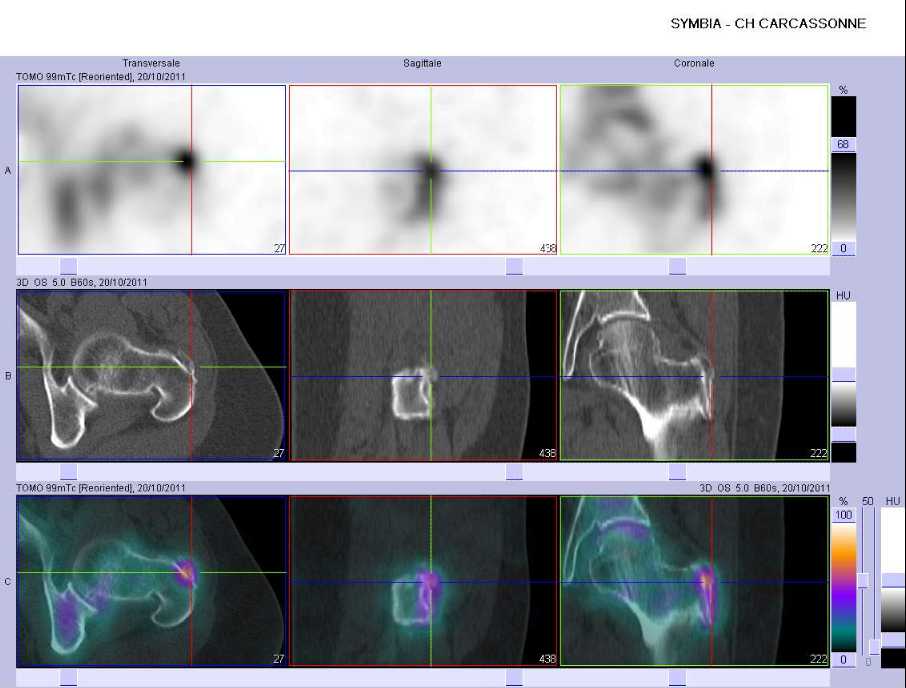Click slice slider thumb under fused sagittal view
Viewport: 906px width, 688px height.
(514, 678)
